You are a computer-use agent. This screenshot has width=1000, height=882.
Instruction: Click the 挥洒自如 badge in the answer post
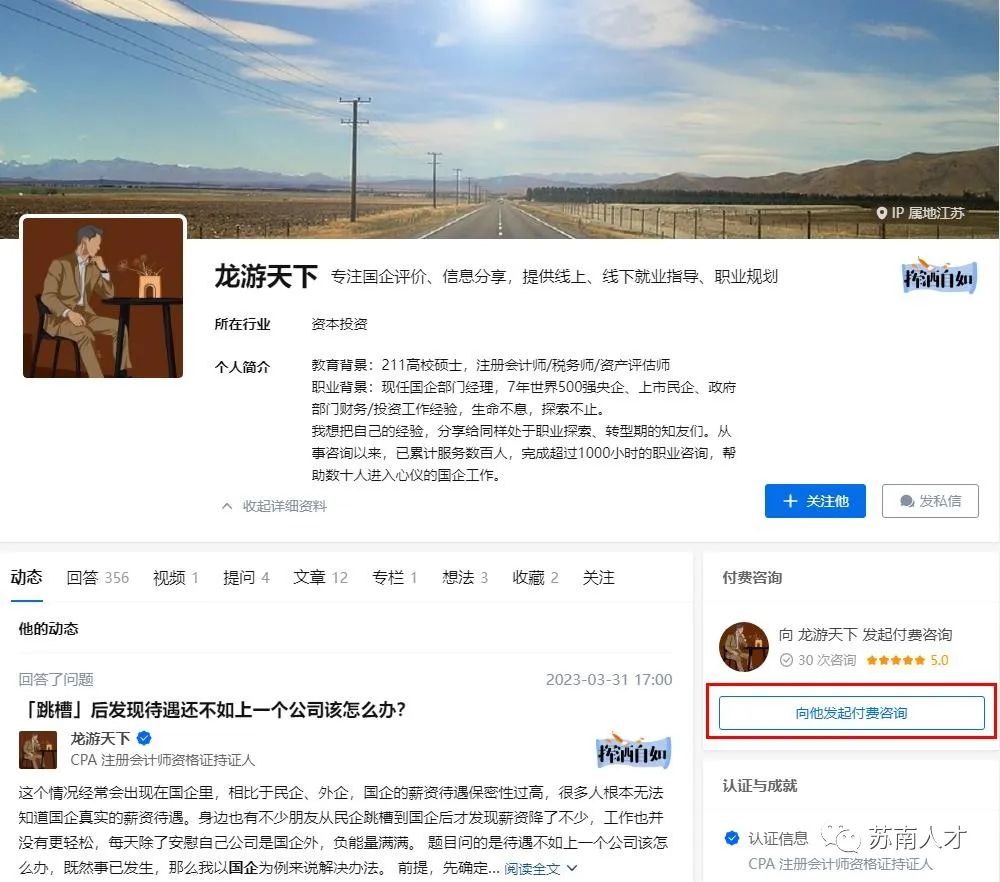point(633,751)
